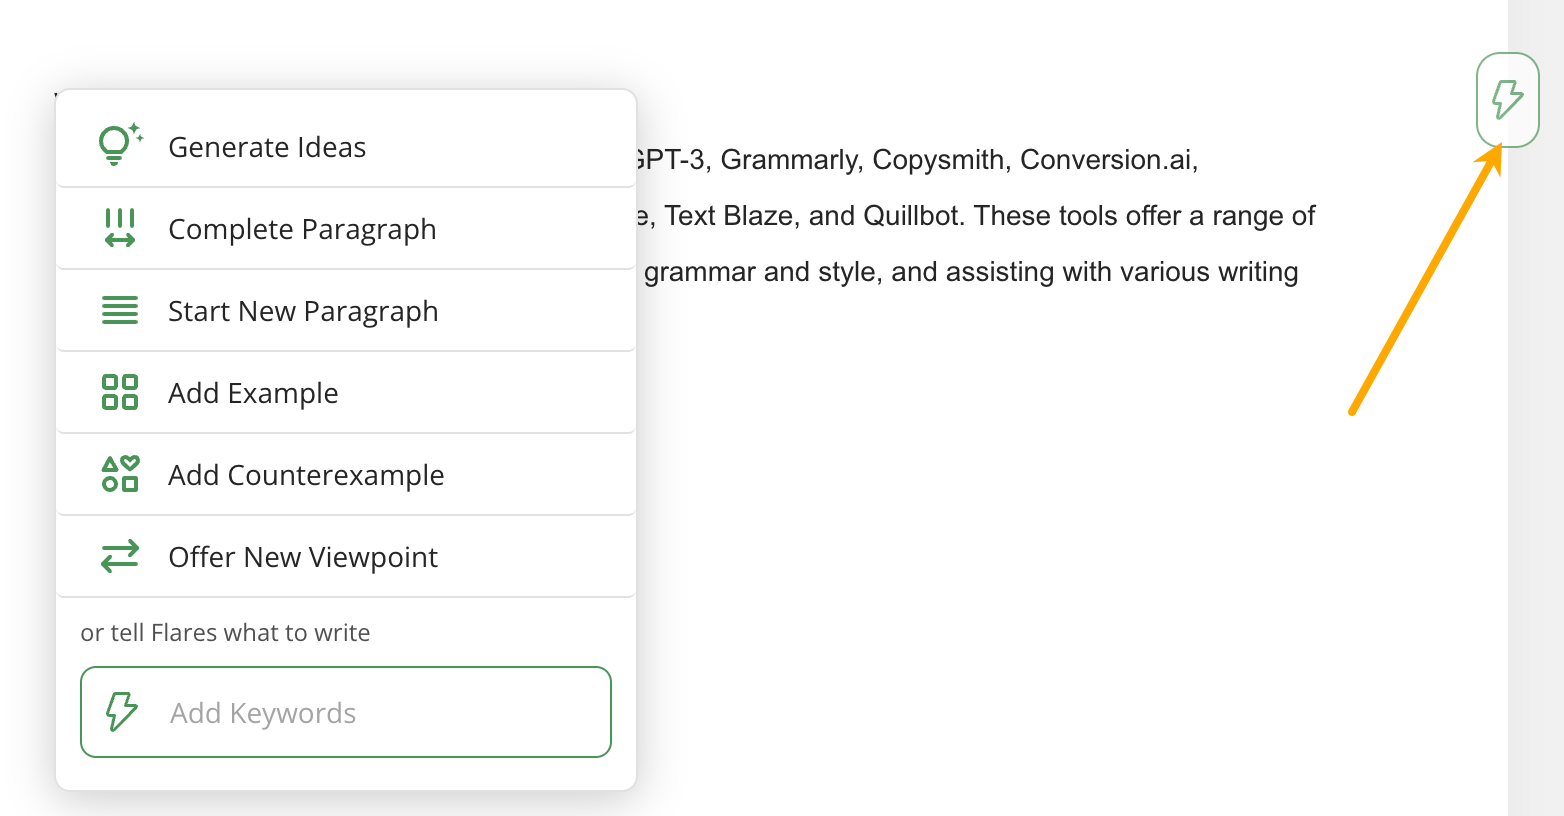Choose the Add Counterexample entry
This screenshot has height=816, width=1564.
[306, 475]
